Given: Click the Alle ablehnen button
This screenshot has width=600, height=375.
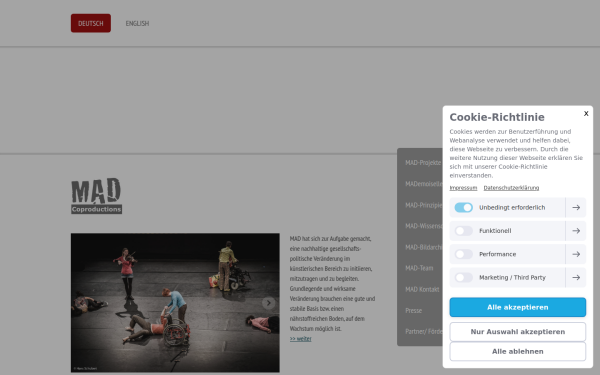Looking at the screenshot, I should 517,351.
